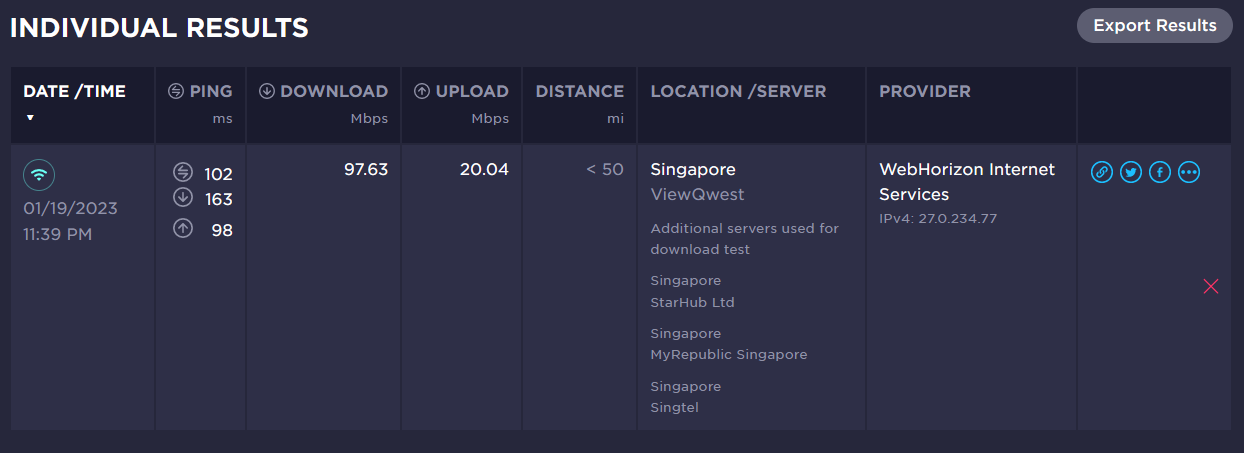This screenshot has height=453, width=1244.
Task: Select the < 50 distance value
Action: click(x=605, y=169)
